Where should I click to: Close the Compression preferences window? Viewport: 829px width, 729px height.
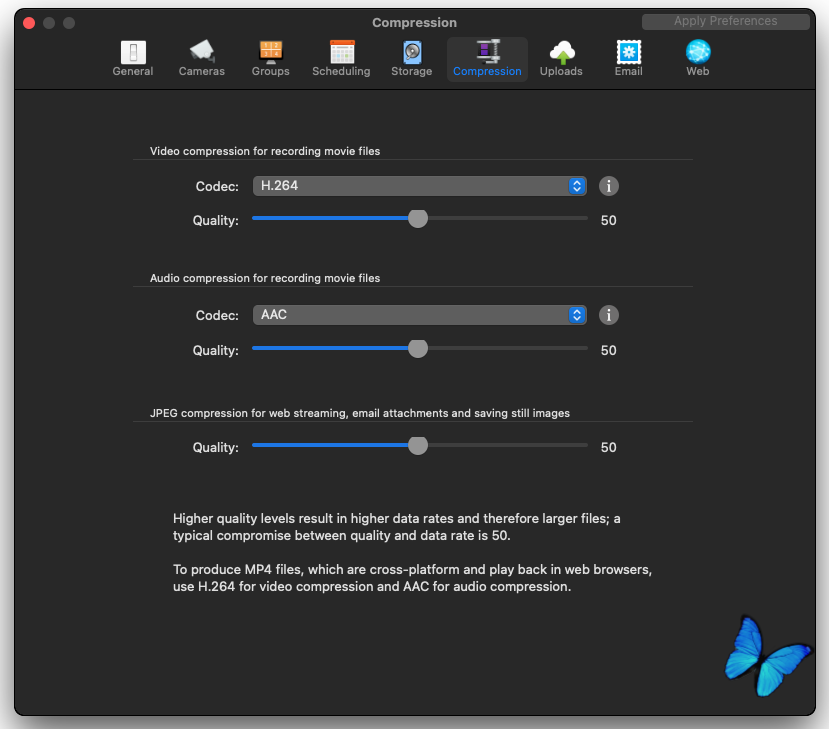point(29,23)
